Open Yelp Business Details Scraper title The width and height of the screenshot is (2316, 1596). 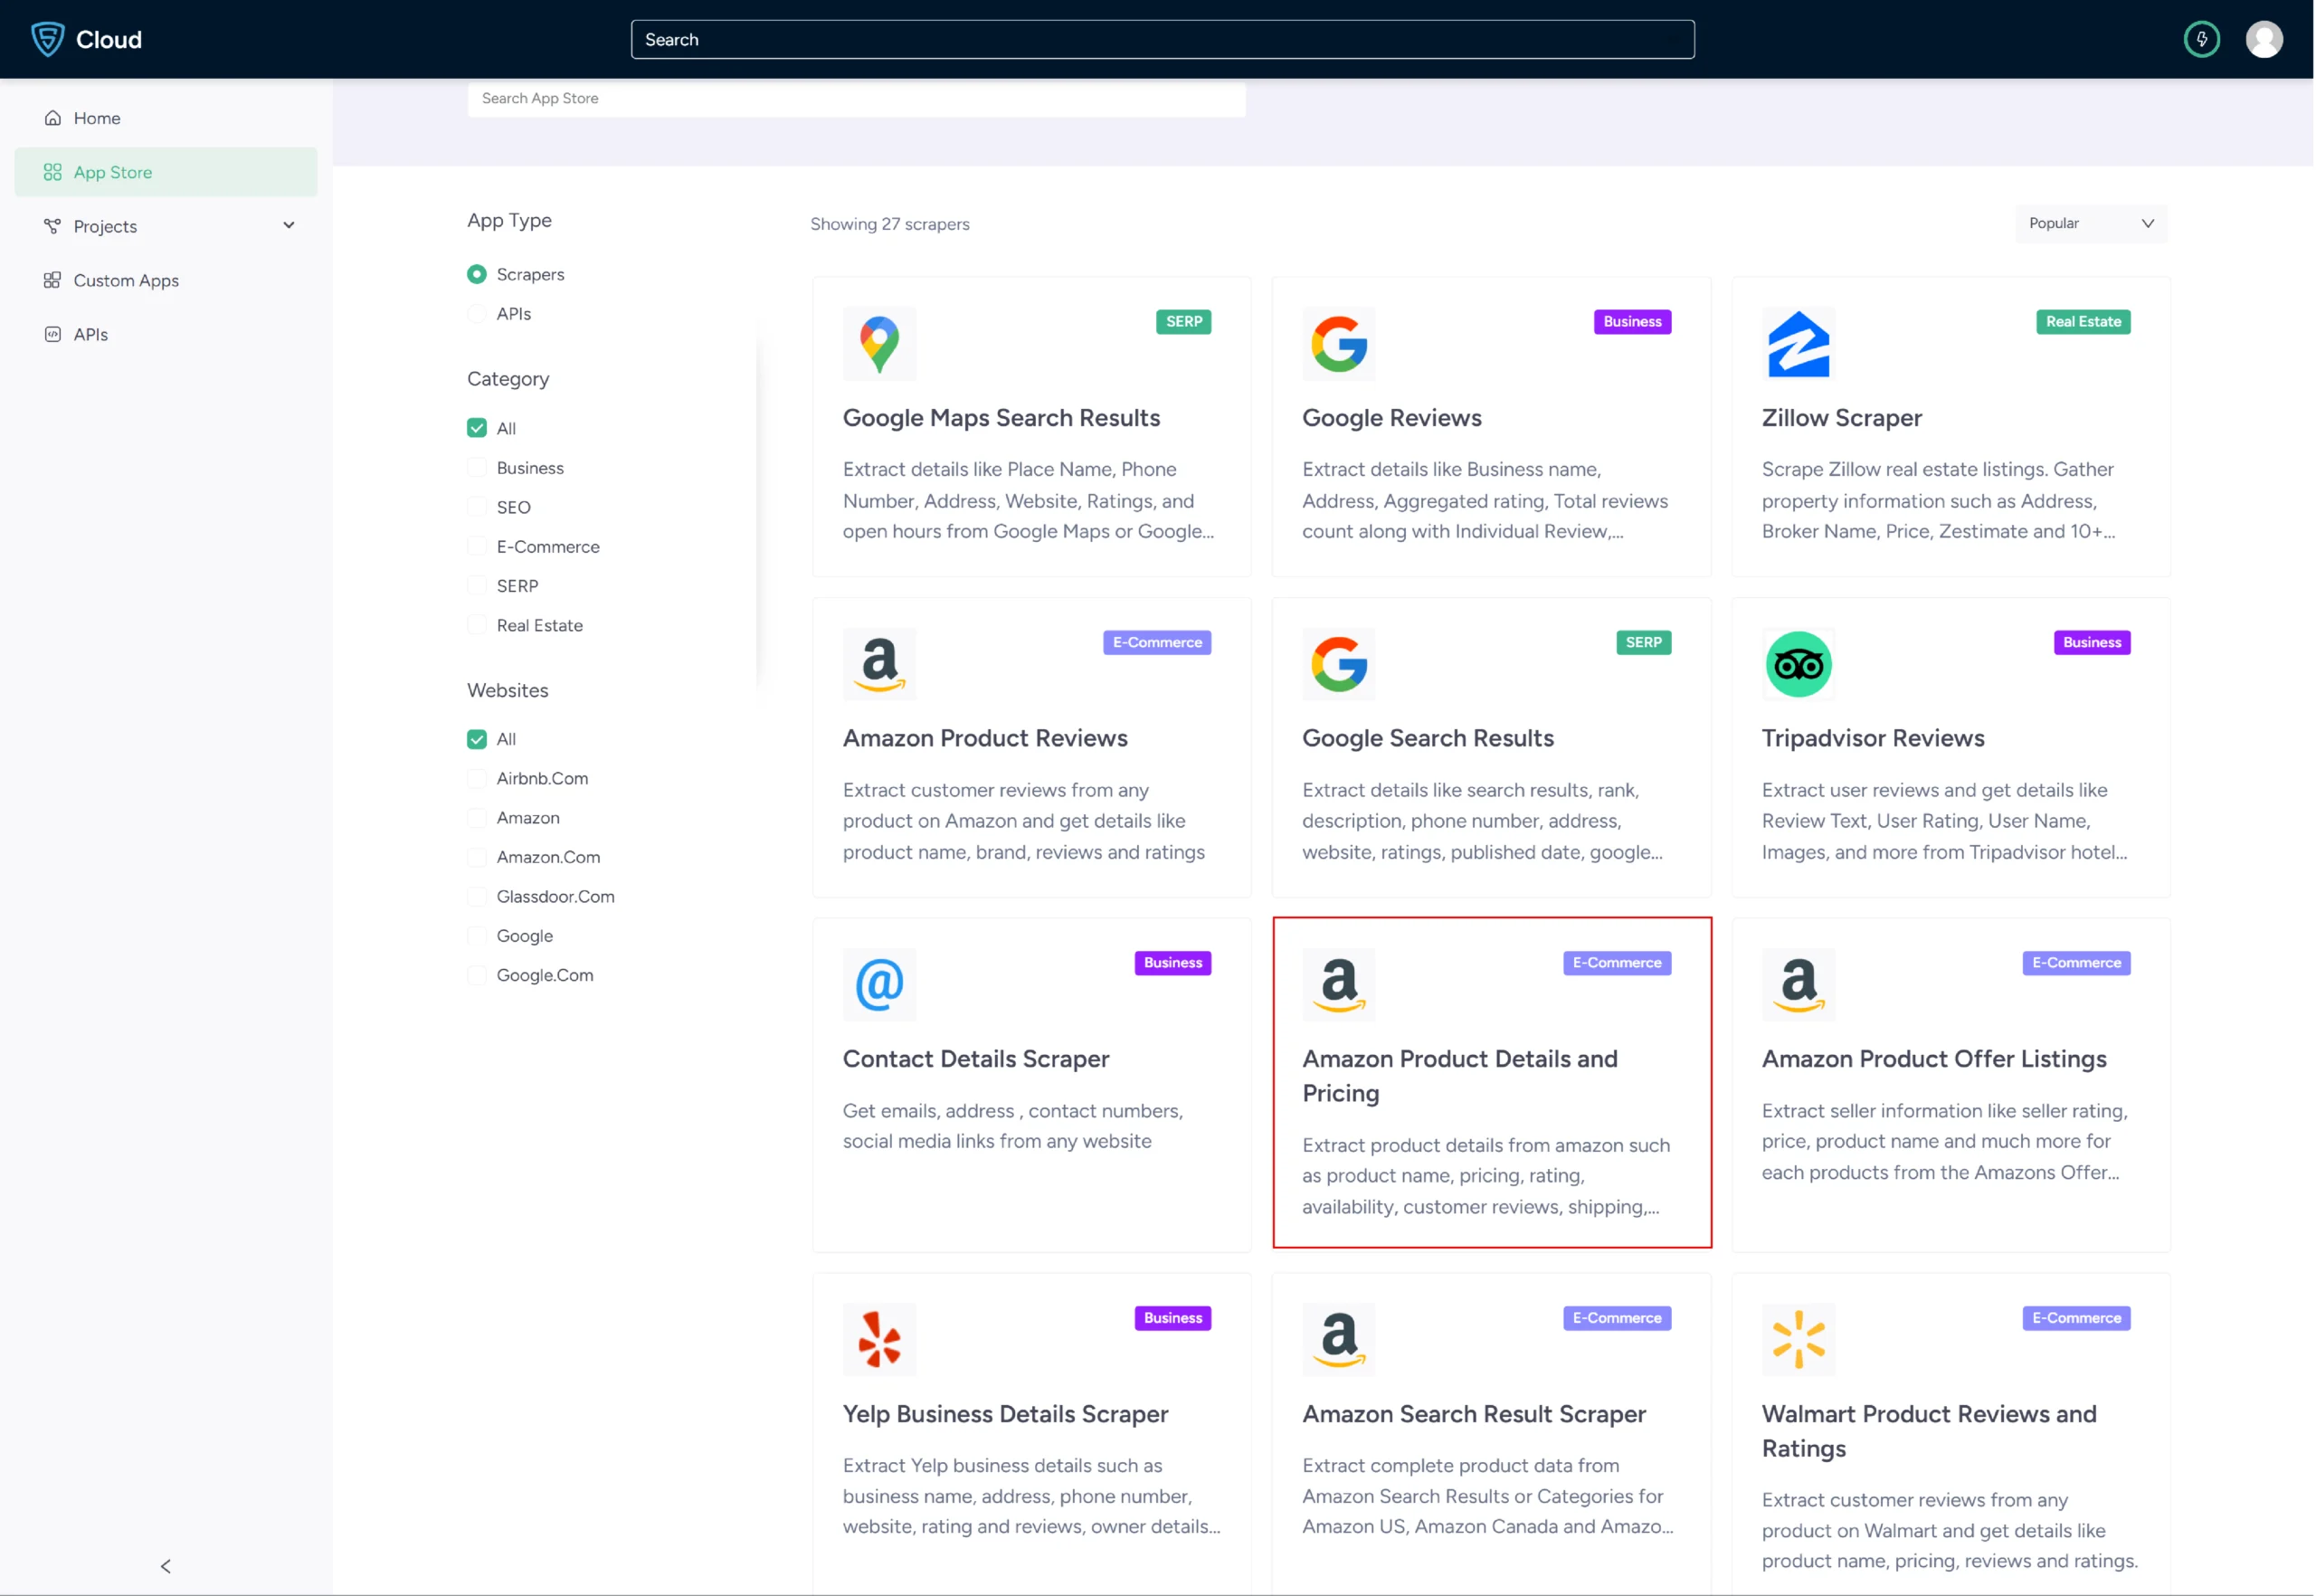click(x=1005, y=1414)
